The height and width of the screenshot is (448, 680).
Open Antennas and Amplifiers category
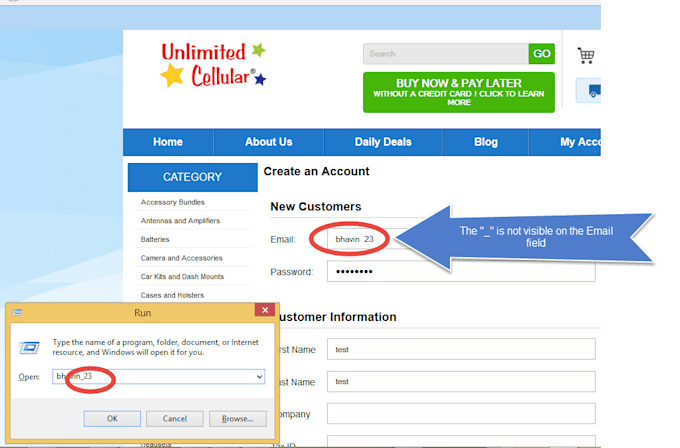[180, 221]
